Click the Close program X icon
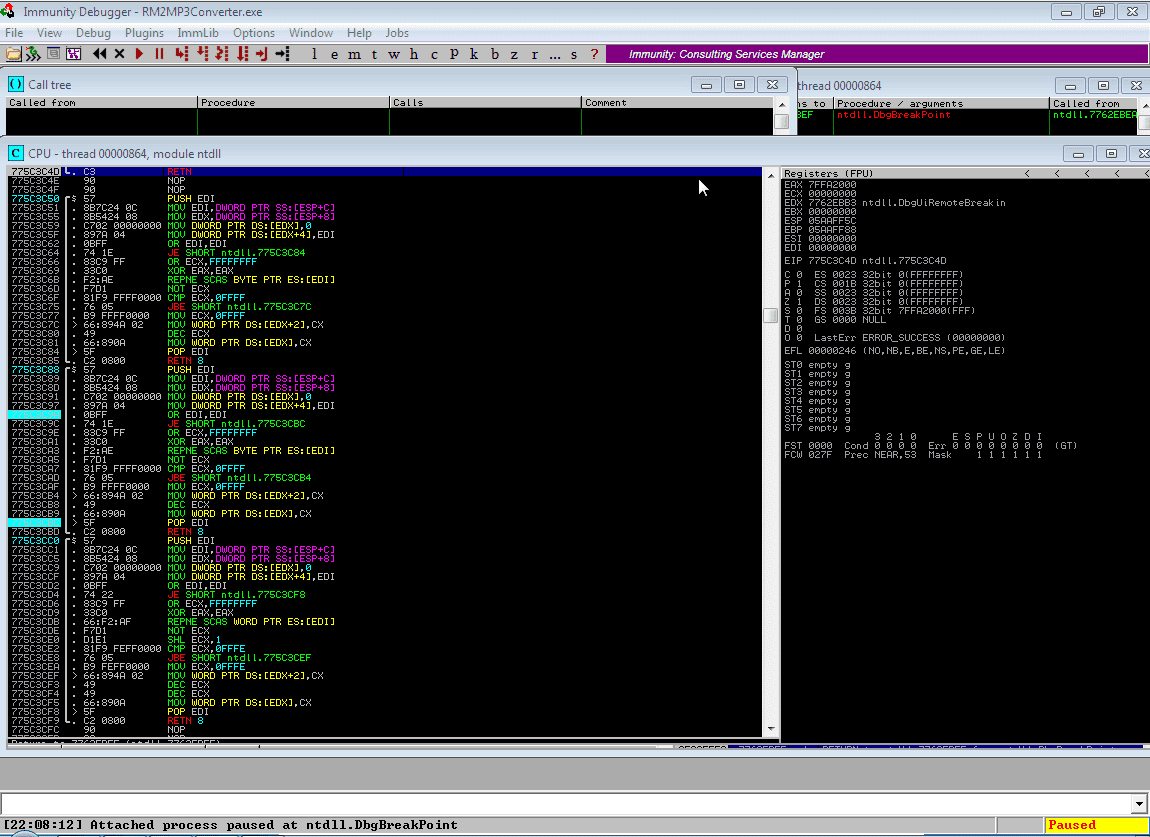 (120, 54)
